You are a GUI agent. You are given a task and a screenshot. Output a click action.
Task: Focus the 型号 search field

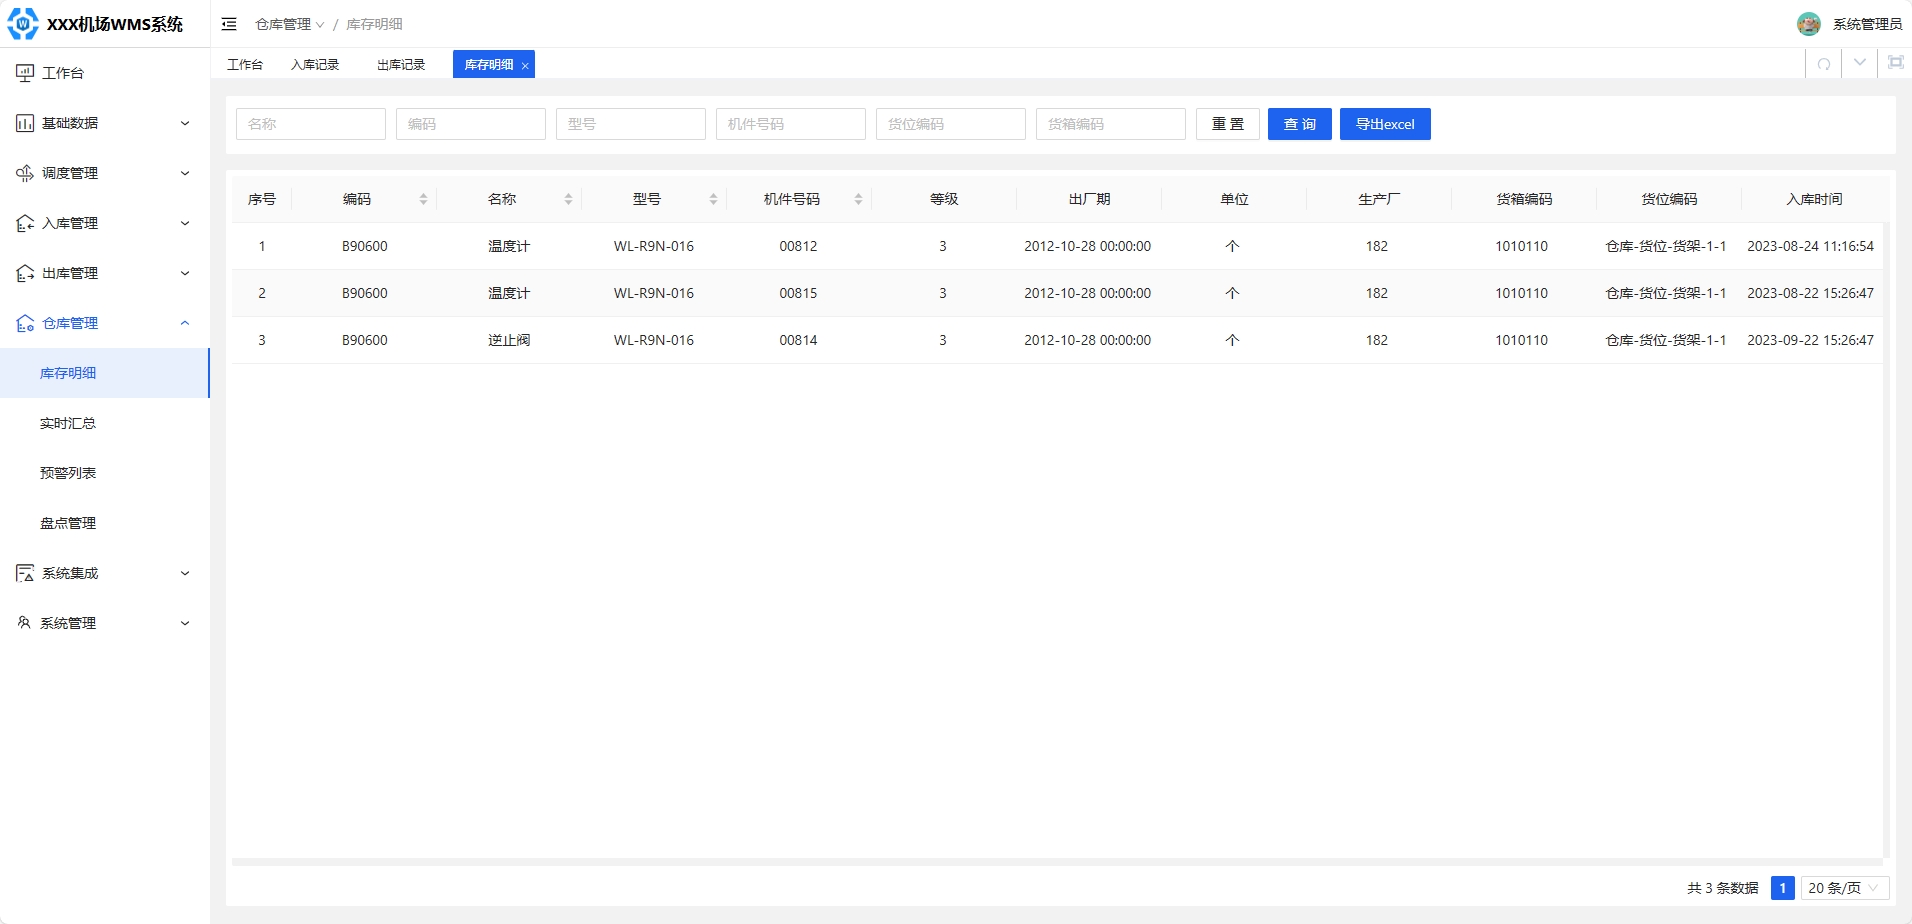click(631, 124)
